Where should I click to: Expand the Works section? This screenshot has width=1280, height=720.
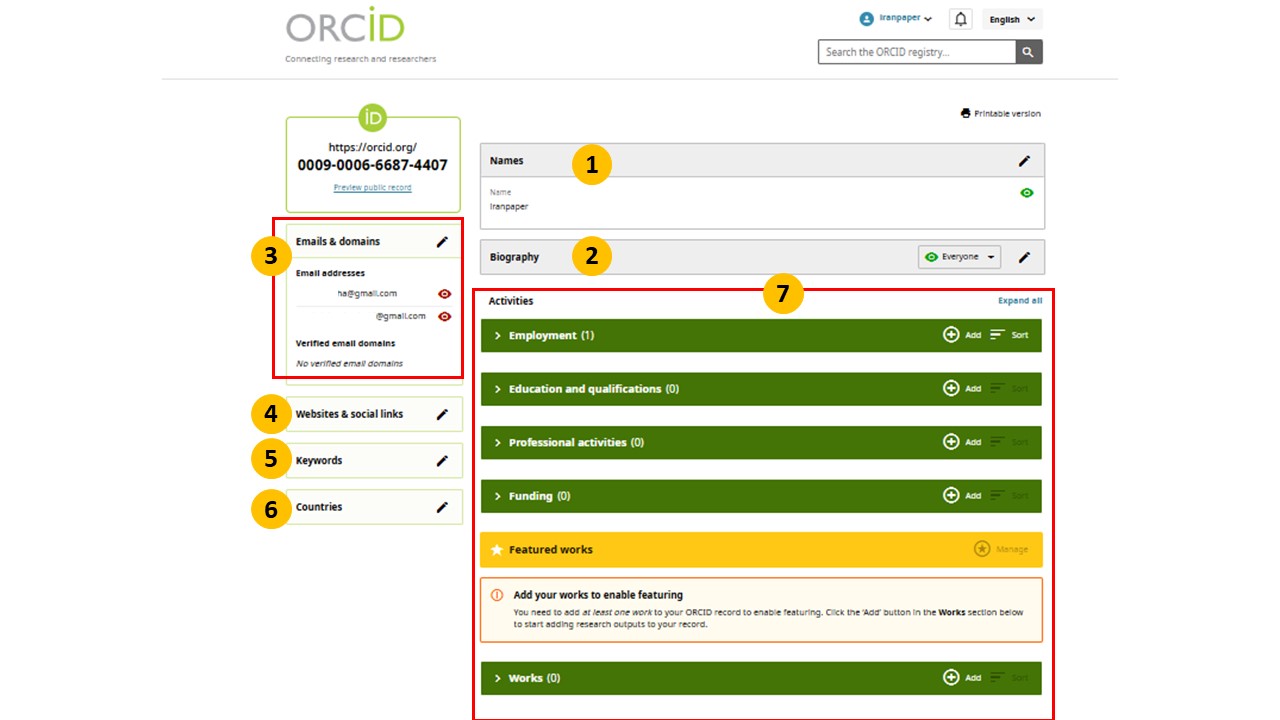point(498,678)
